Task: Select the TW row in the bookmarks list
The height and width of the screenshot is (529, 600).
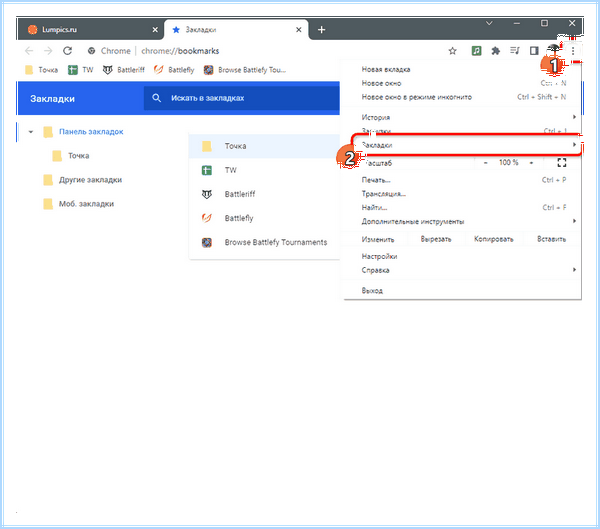Action: (x=264, y=170)
